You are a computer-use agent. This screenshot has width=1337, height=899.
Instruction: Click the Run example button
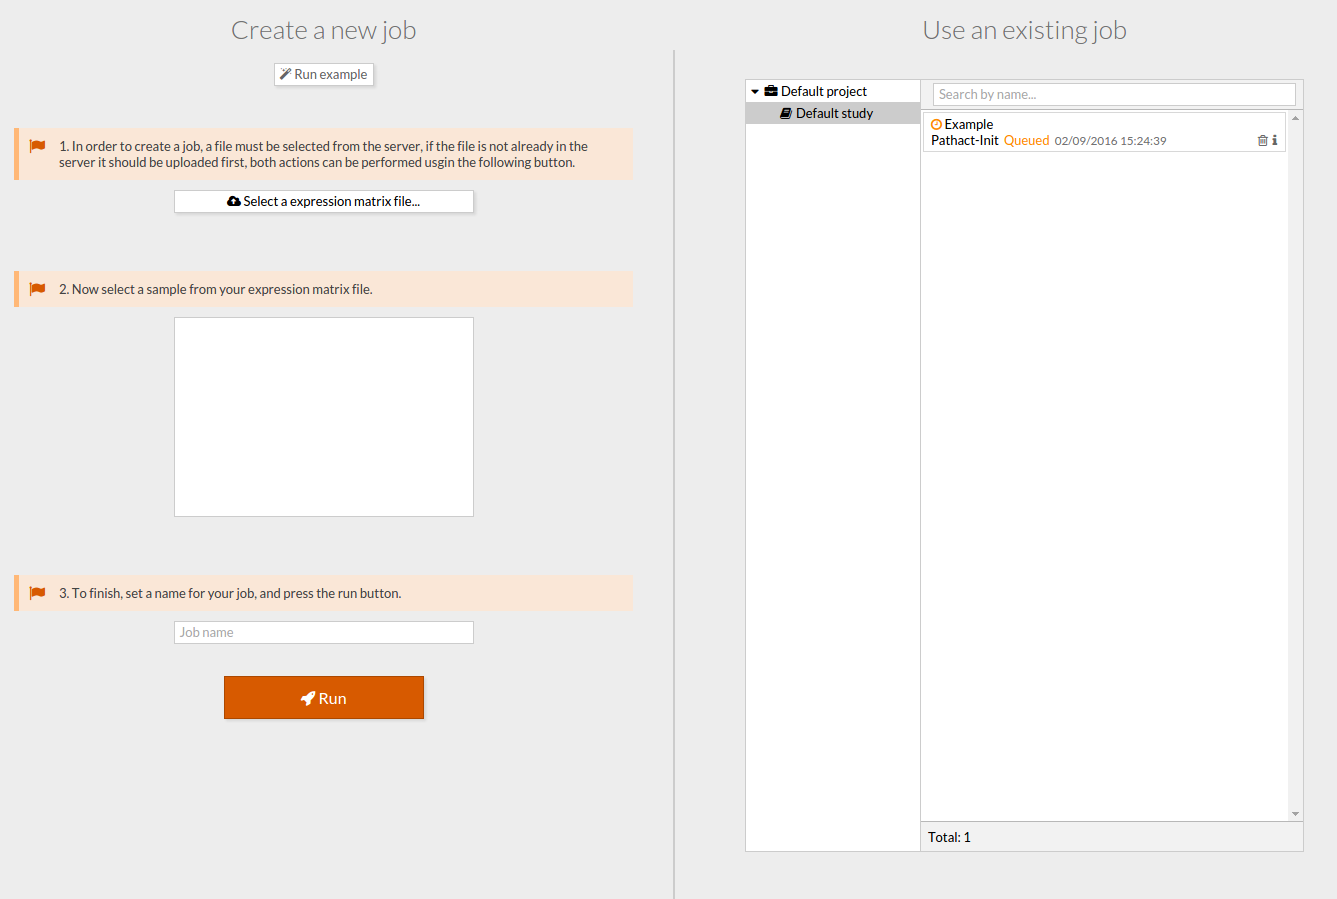(x=324, y=75)
